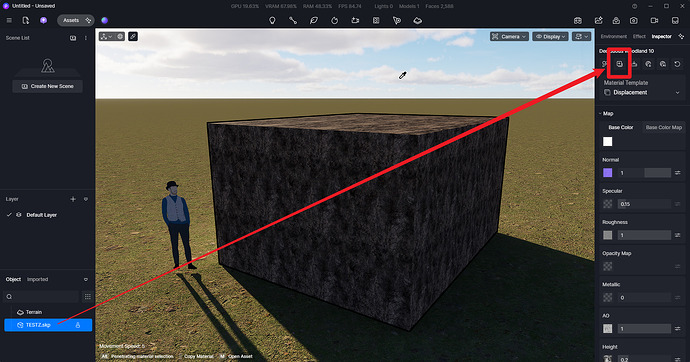This screenshot has width=690, height=362.
Task: Click the Specular map thumbnail
Action: [607, 204]
